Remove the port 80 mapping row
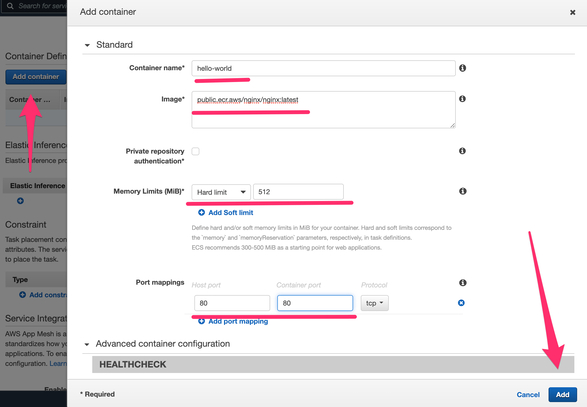This screenshot has height=407, width=587. tap(461, 303)
